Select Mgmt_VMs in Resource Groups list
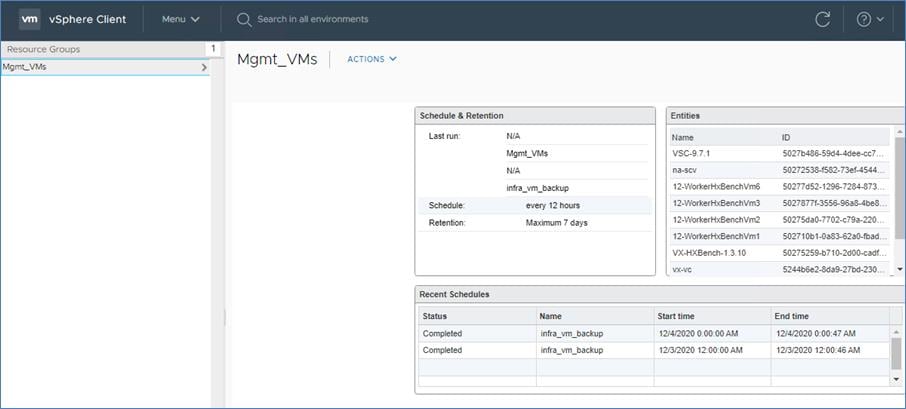Screen dimensions: 906x409 click(105, 67)
